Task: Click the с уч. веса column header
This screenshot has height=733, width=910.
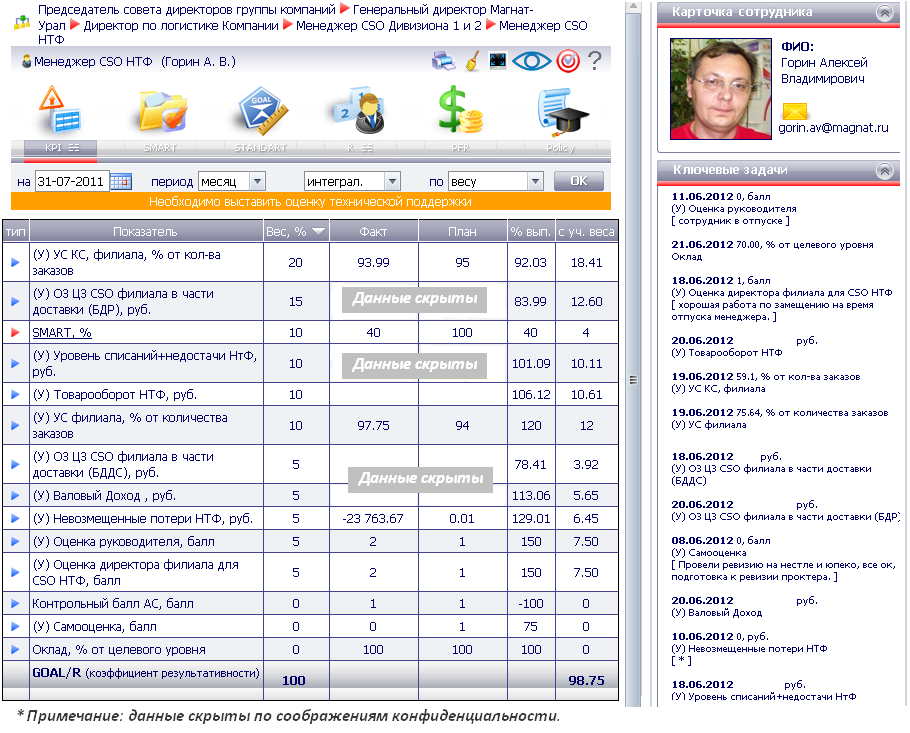Action: (x=586, y=232)
